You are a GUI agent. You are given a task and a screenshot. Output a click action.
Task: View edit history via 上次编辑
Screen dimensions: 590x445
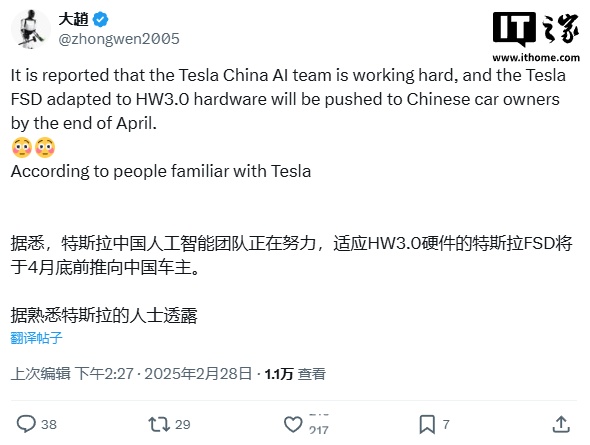pos(41,374)
